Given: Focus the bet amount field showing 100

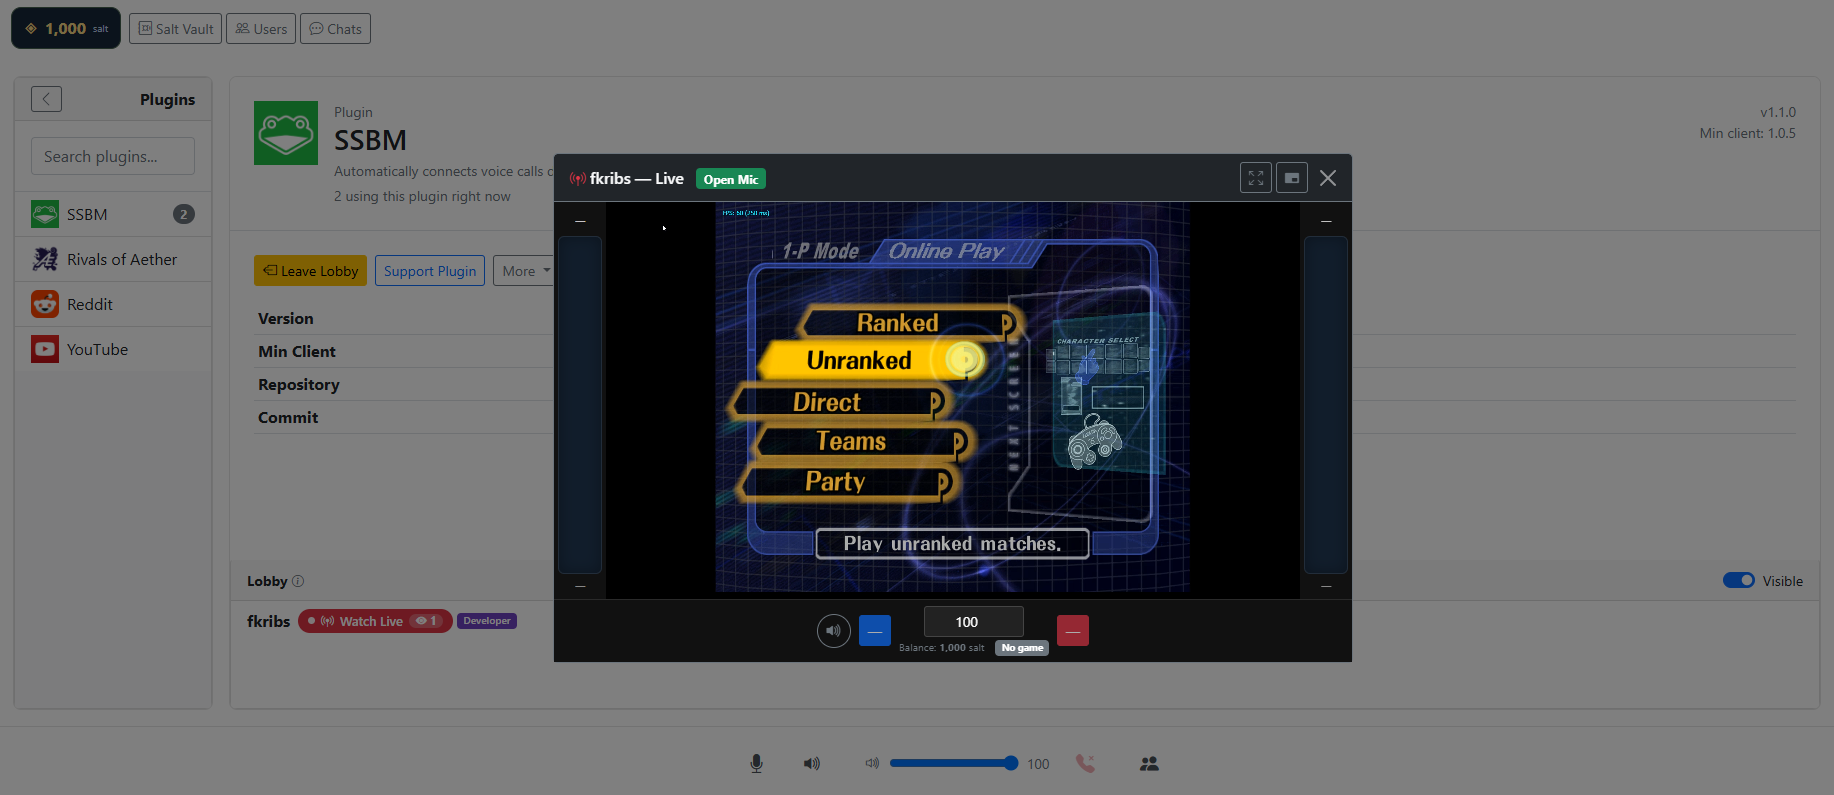Looking at the screenshot, I should pos(974,622).
